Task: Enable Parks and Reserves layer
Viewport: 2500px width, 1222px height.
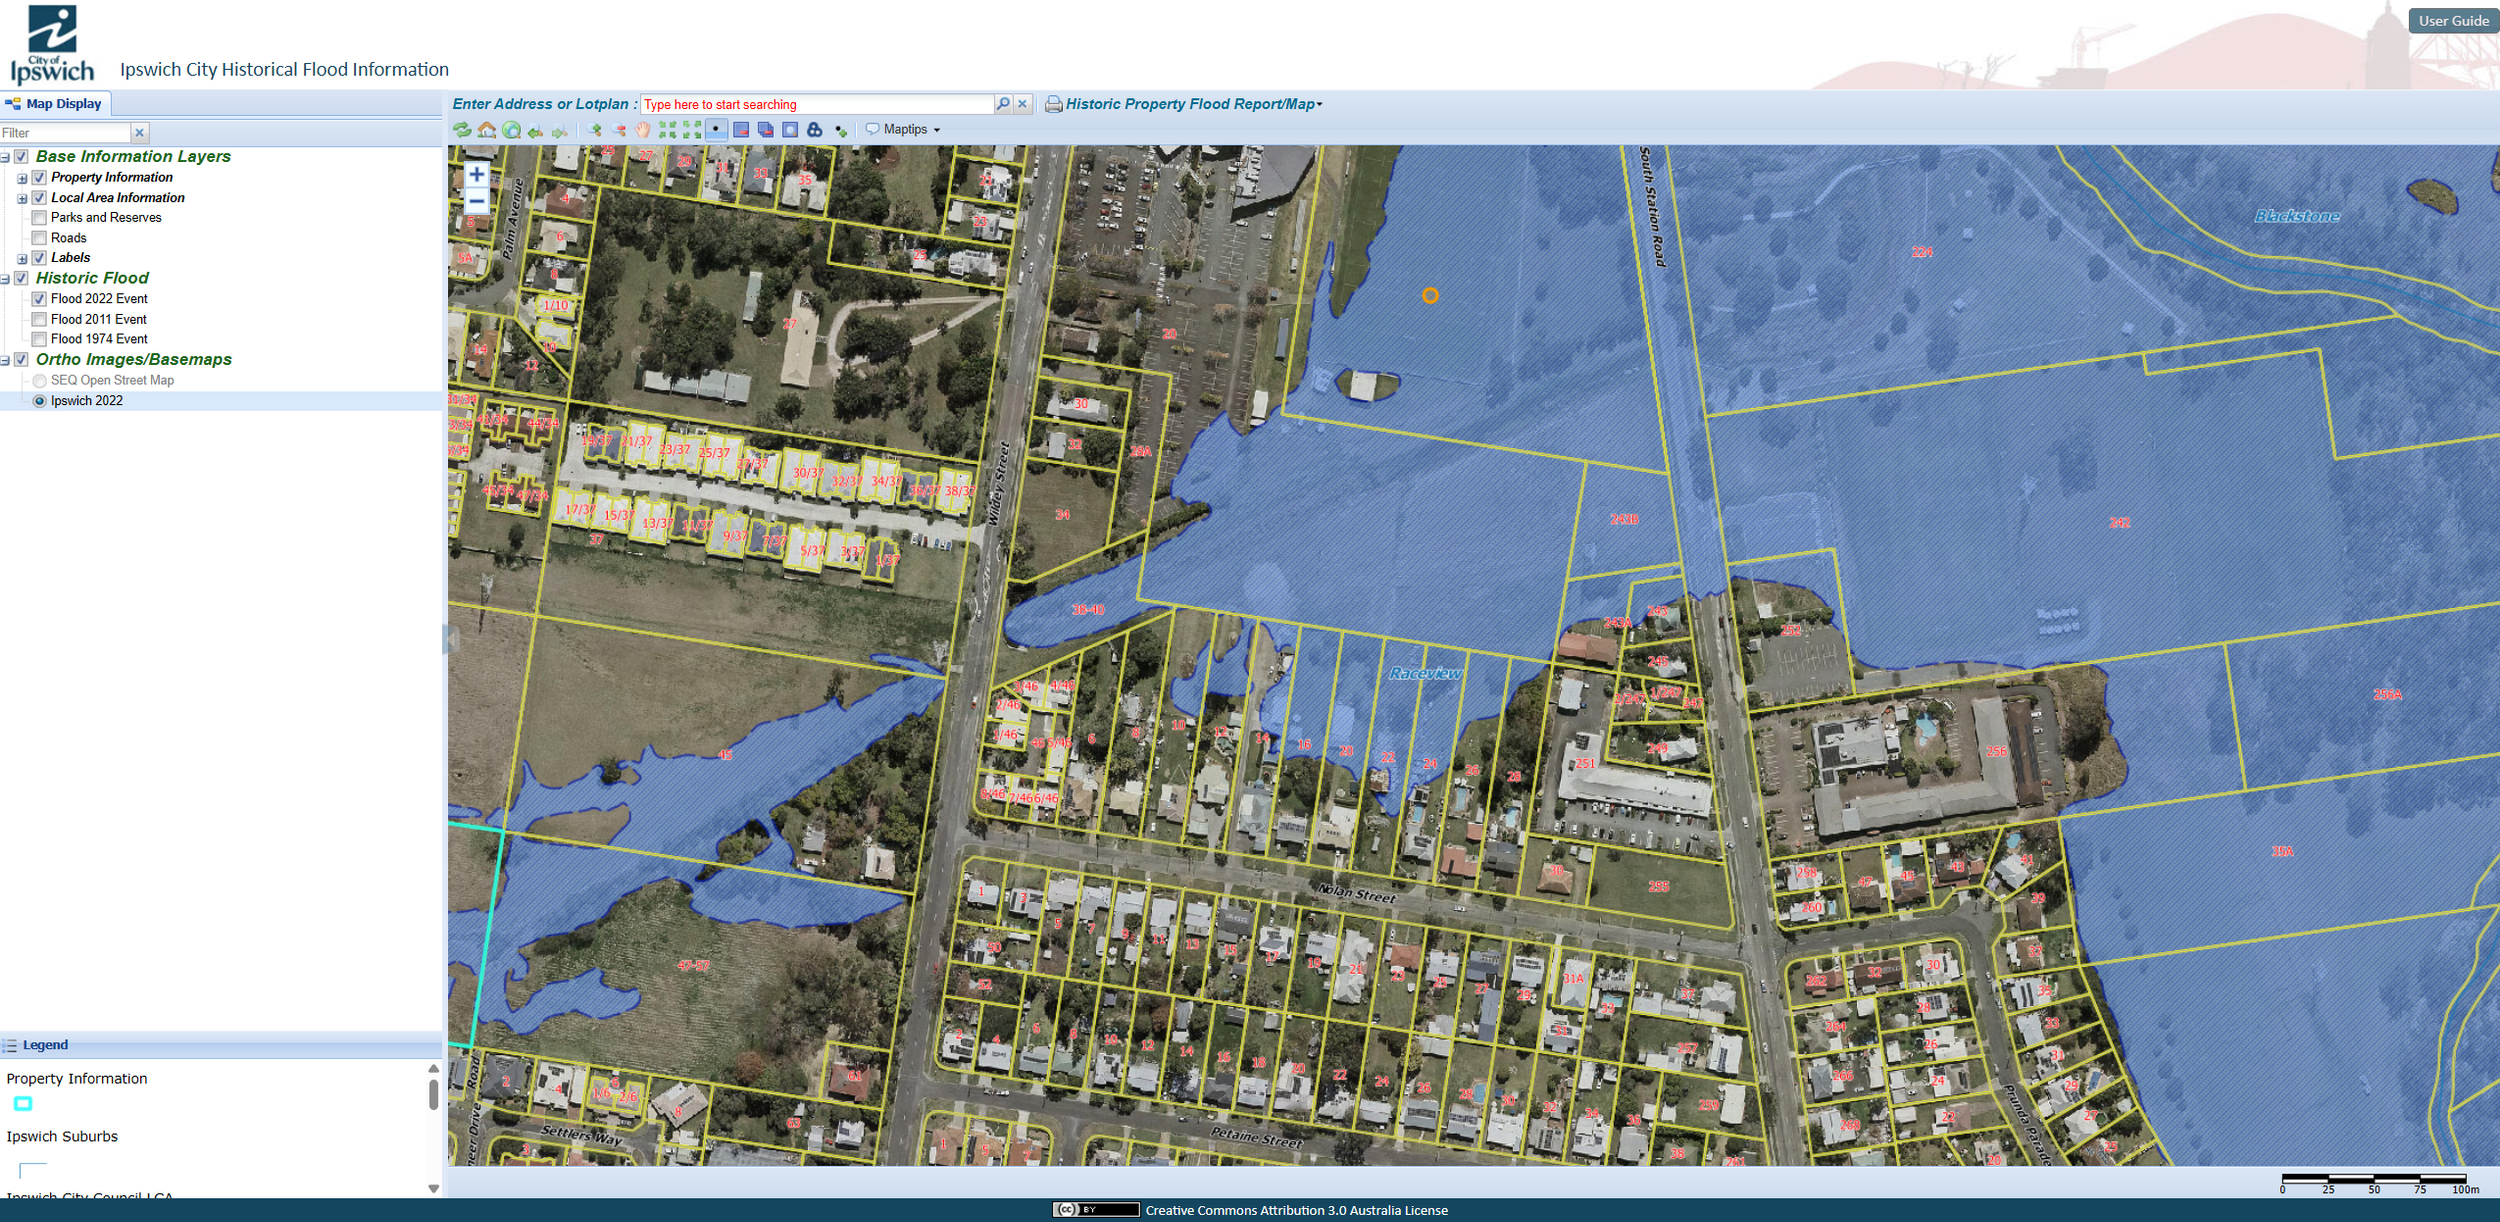Action: tap(39, 218)
